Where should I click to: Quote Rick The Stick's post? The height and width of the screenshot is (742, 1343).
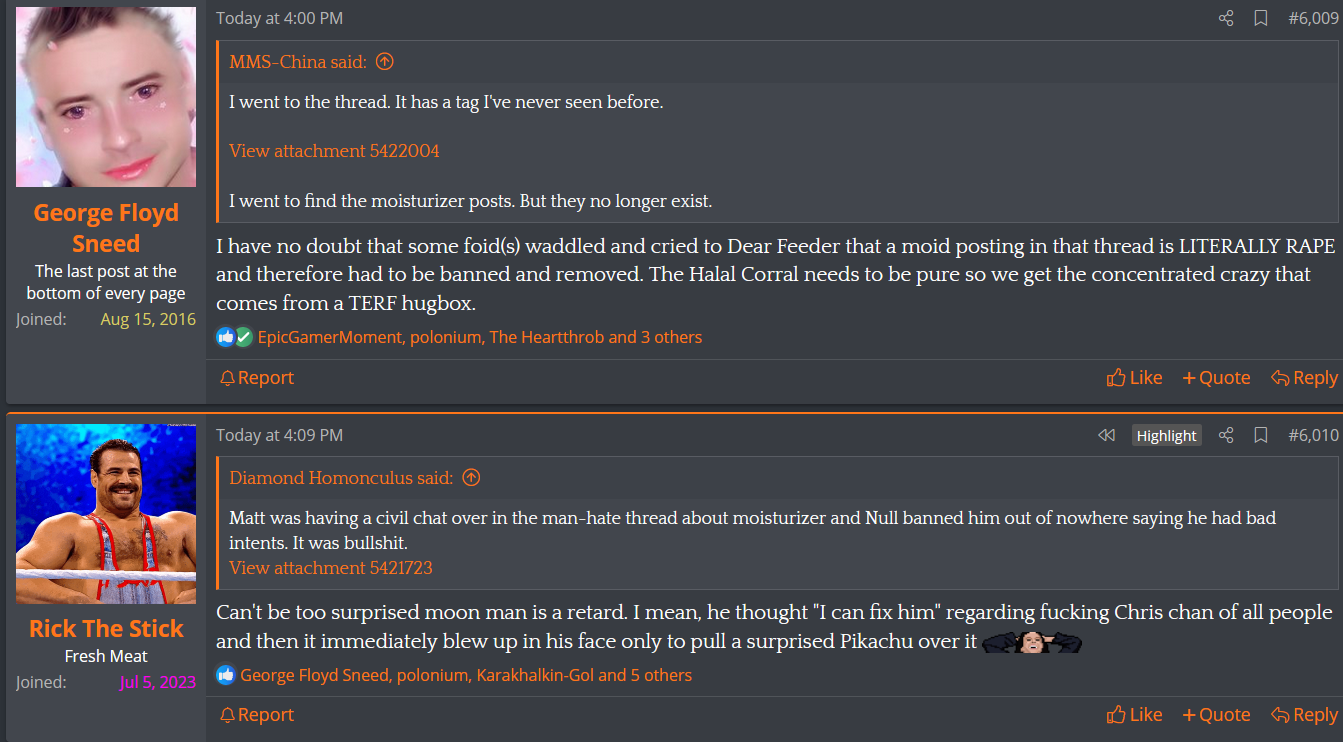(x=1216, y=715)
